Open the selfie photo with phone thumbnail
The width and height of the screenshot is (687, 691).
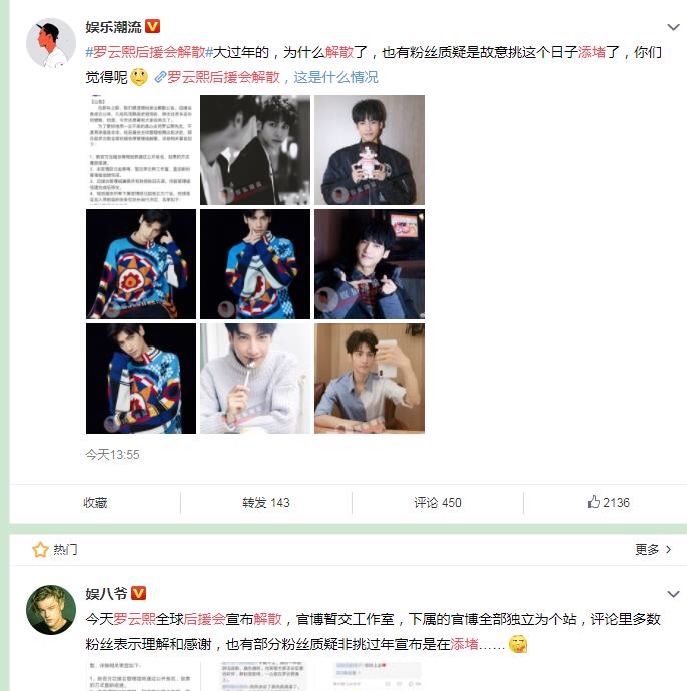(369, 379)
